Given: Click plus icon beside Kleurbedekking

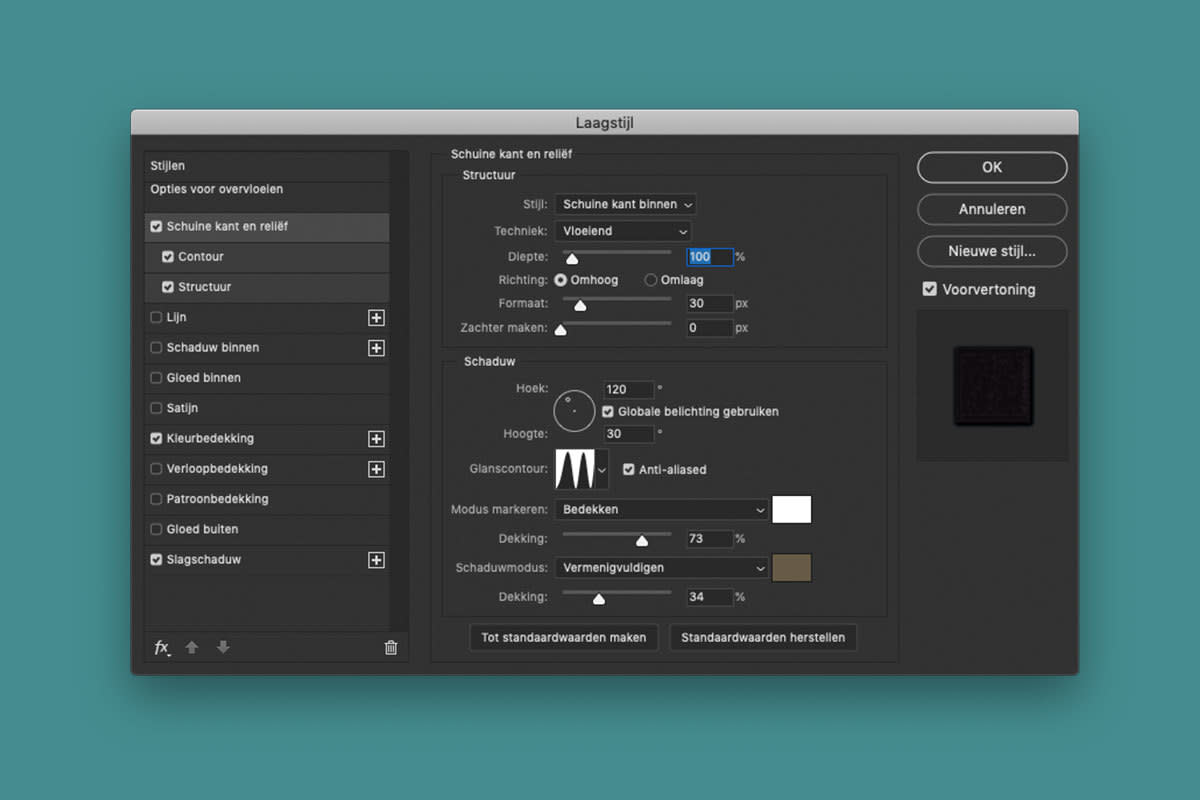Looking at the screenshot, I should (376, 439).
